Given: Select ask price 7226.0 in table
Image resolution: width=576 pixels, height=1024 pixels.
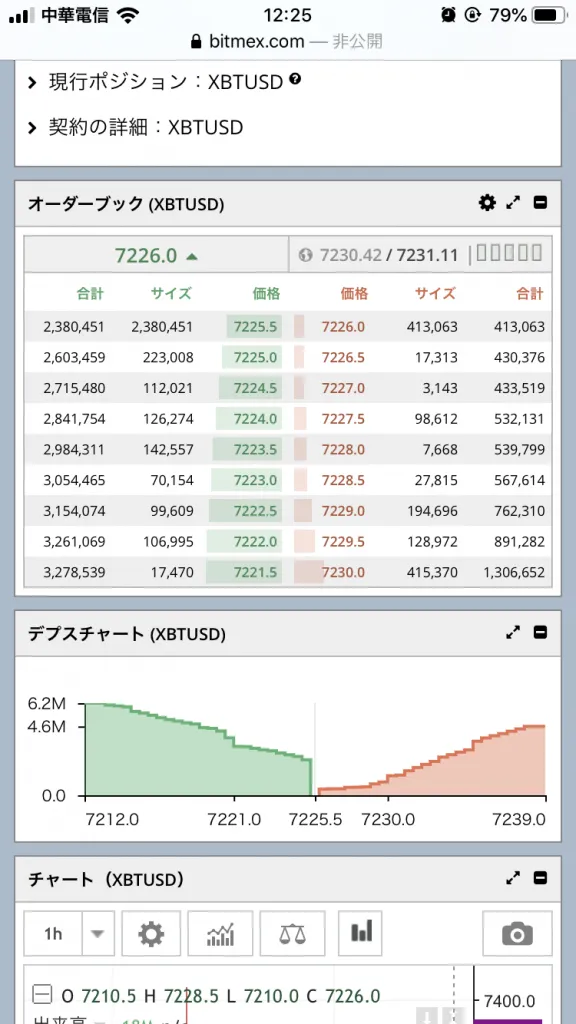Looking at the screenshot, I should pos(343,327).
